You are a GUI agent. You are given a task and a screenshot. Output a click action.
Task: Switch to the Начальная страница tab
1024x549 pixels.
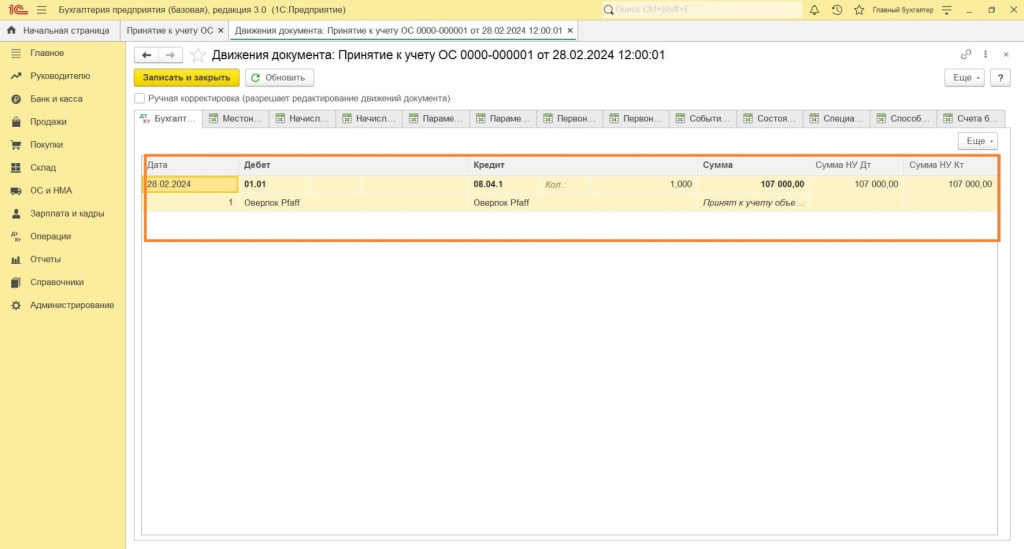point(59,31)
